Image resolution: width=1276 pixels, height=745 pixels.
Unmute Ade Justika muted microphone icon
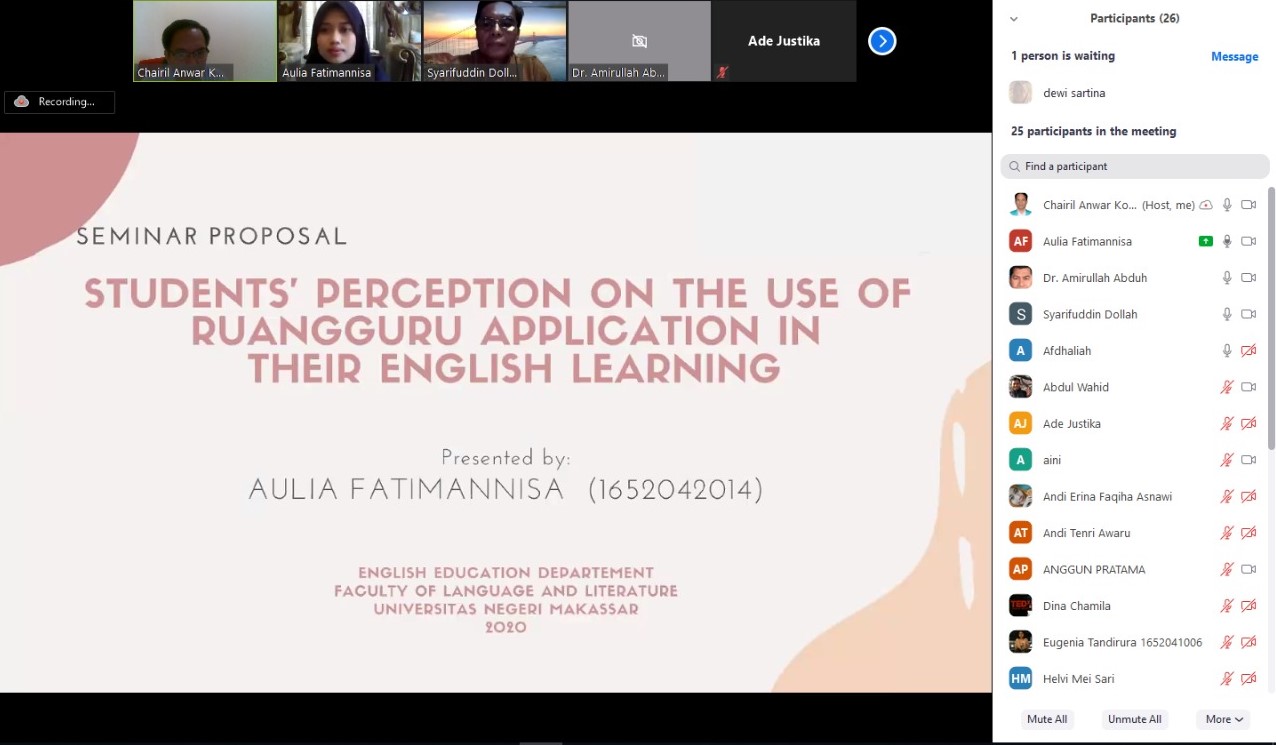coord(1227,424)
